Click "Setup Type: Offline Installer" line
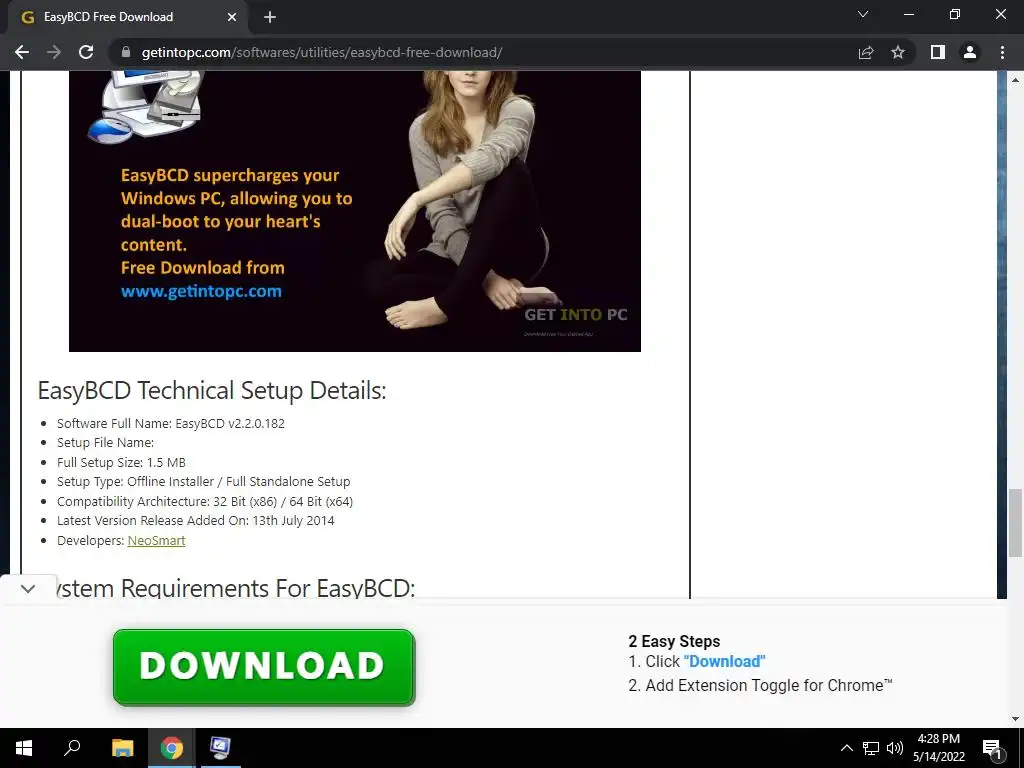This screenshot has height=768, width=1024. (204, 481)
